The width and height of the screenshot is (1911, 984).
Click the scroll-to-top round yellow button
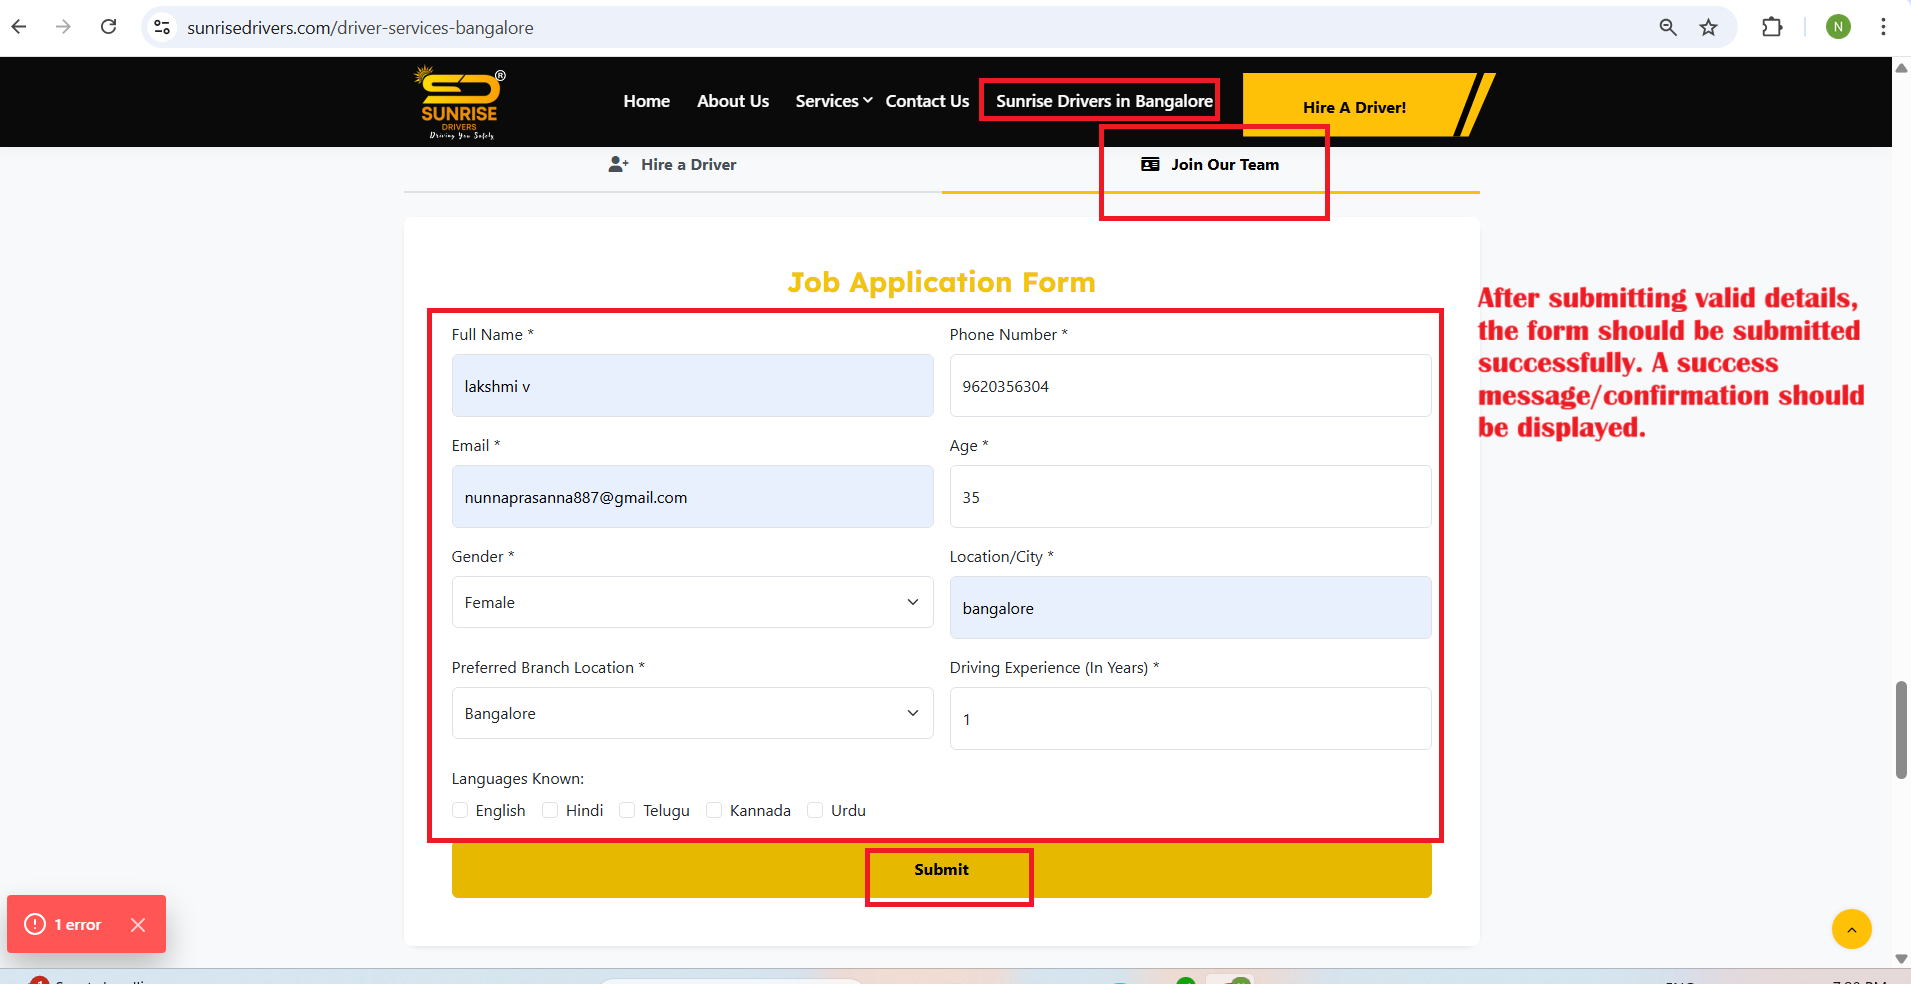1851,929
